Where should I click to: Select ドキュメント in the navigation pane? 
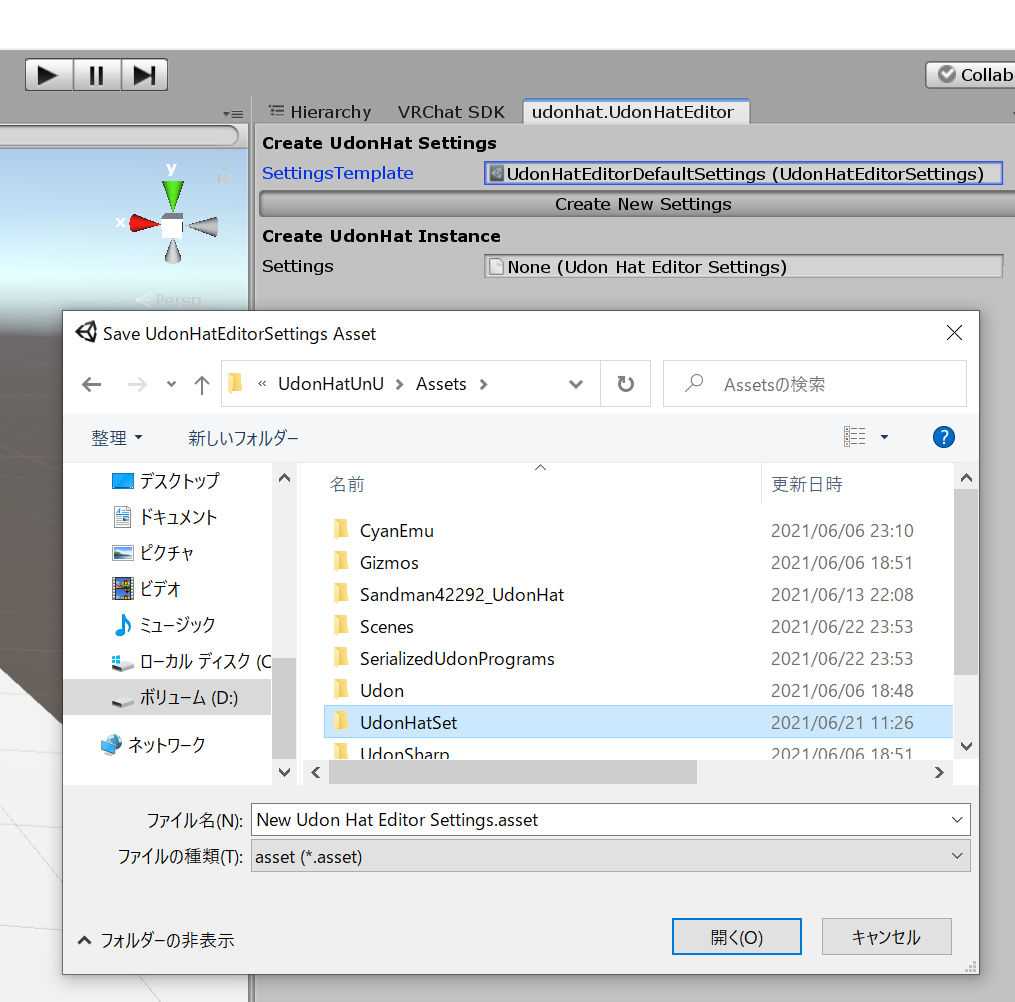click(x=165, y=517)
